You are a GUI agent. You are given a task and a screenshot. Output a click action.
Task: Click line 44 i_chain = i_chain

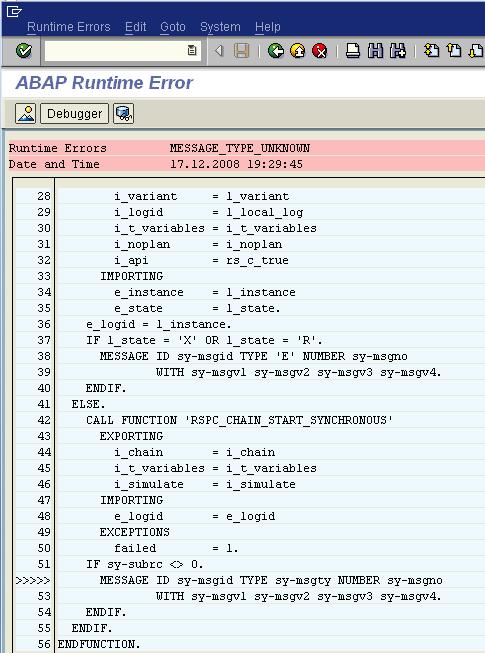(195, 452)
